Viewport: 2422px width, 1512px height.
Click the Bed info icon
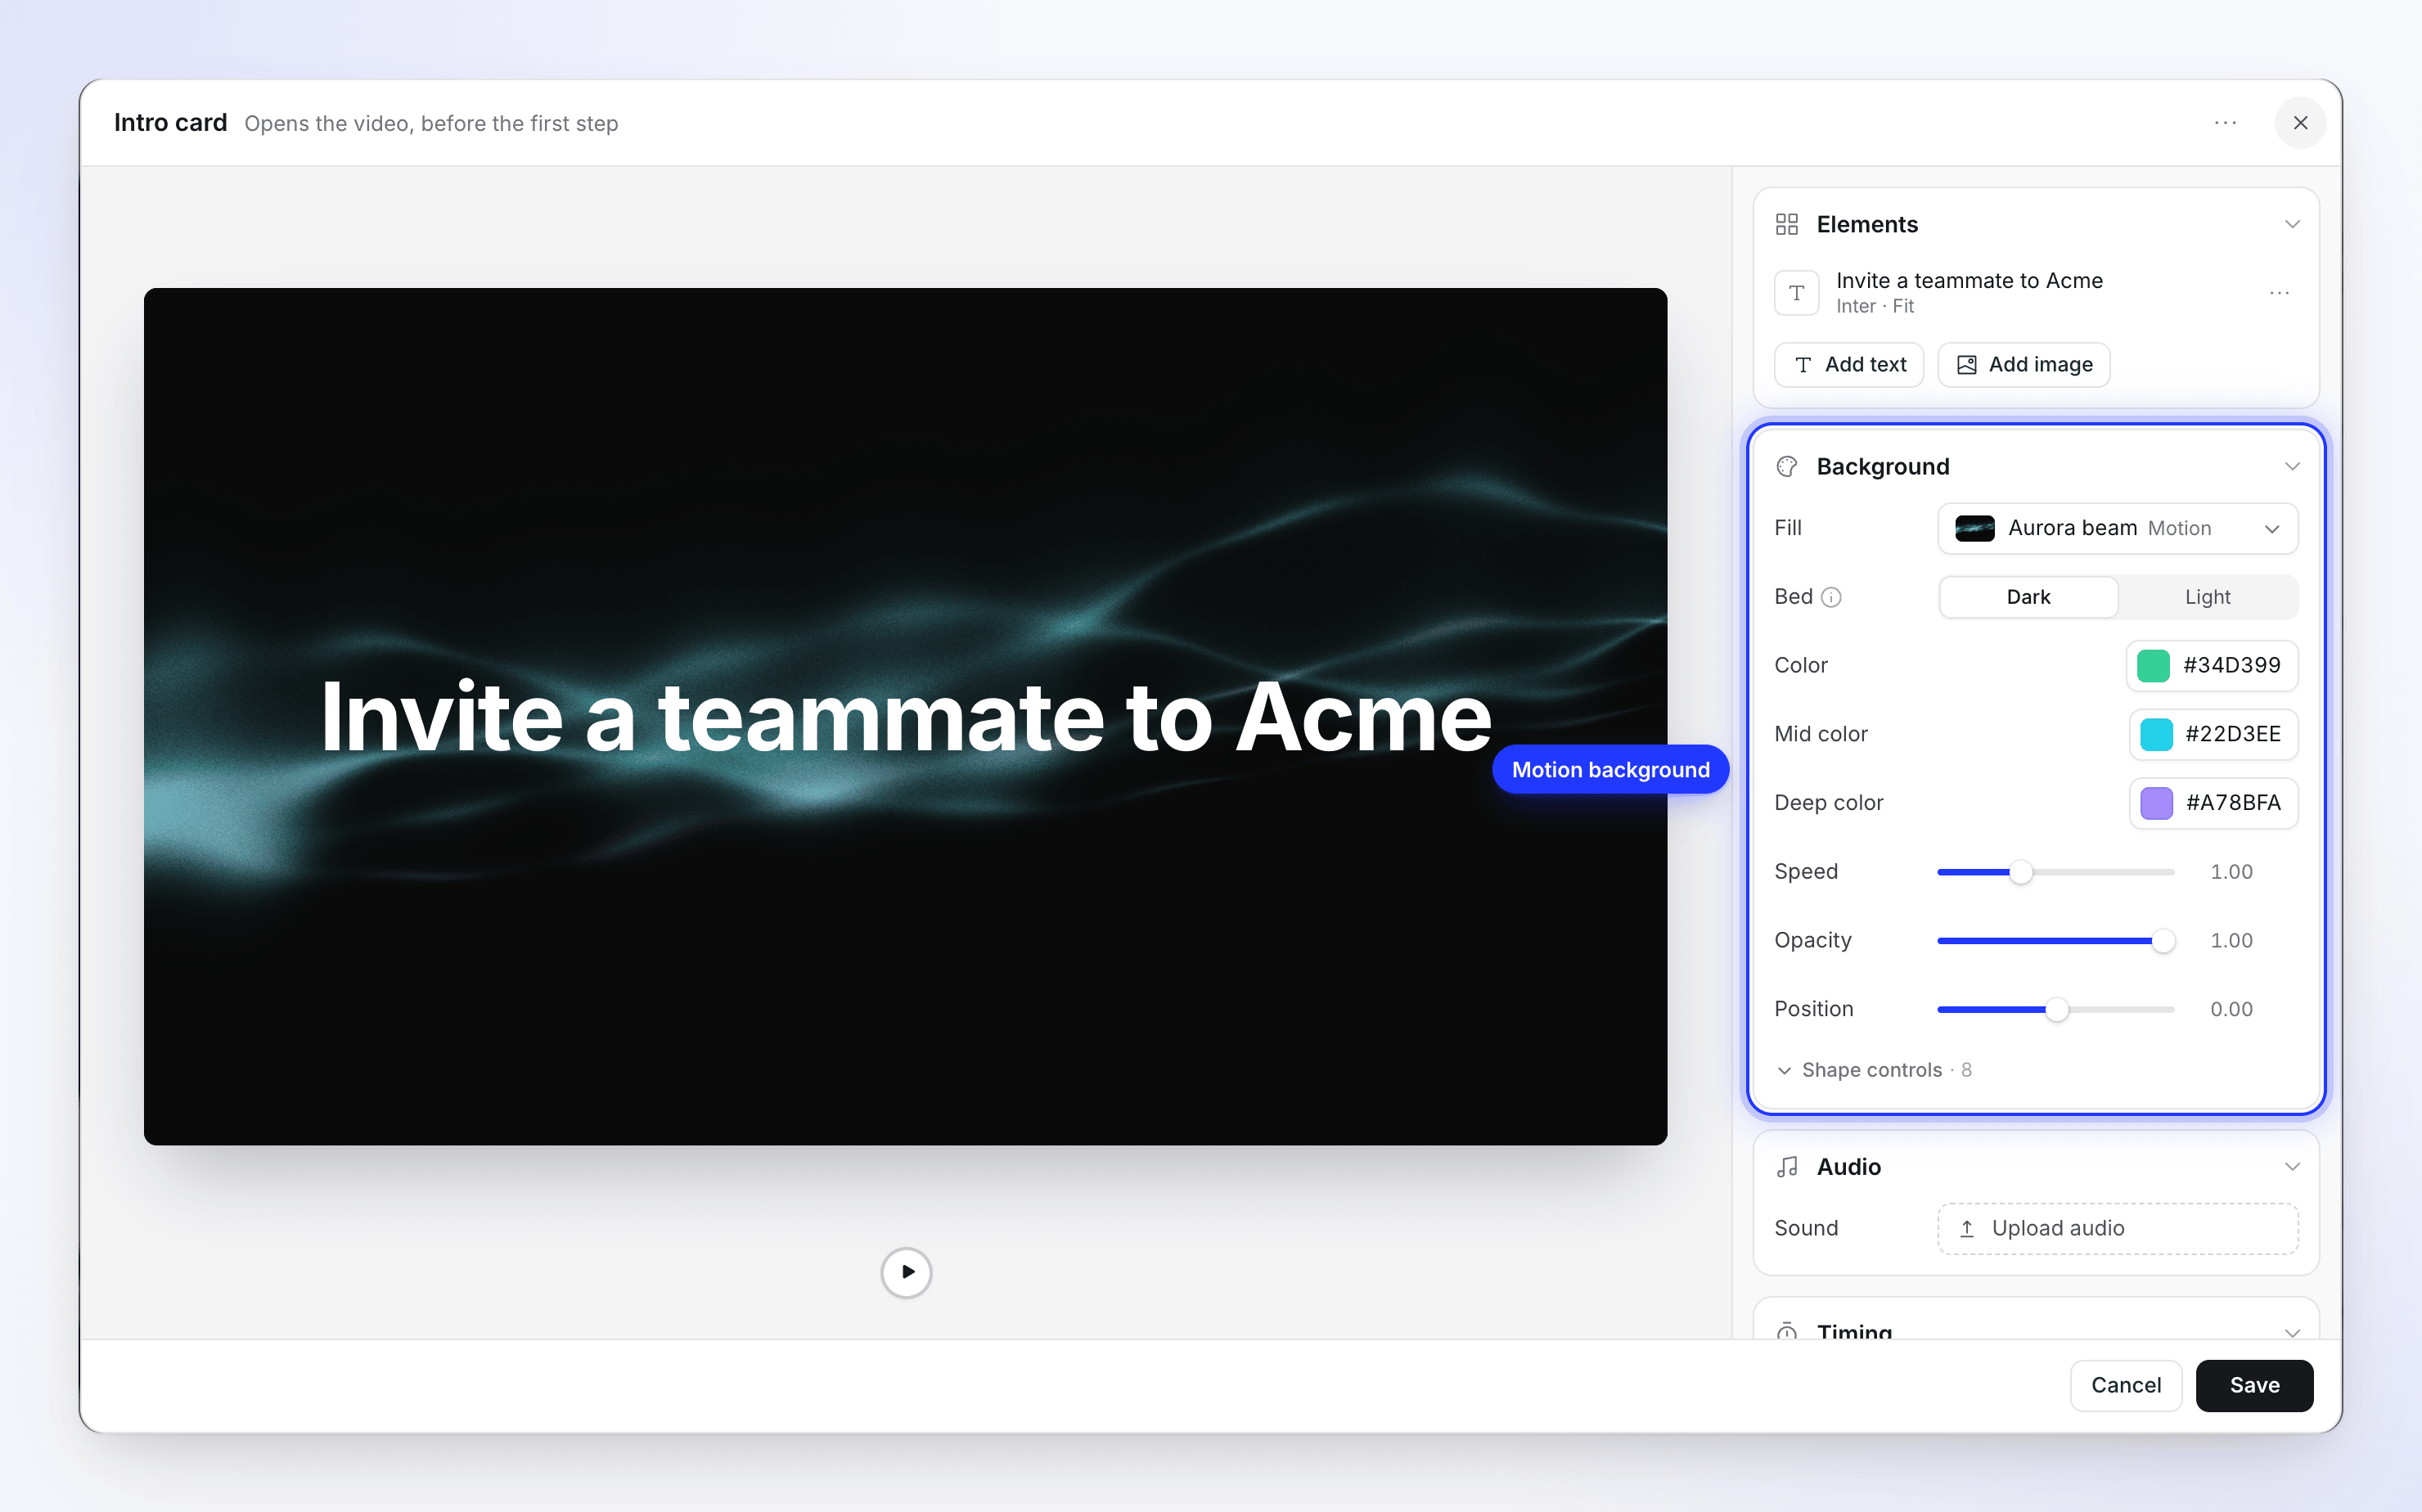(x=1831, y=597)
